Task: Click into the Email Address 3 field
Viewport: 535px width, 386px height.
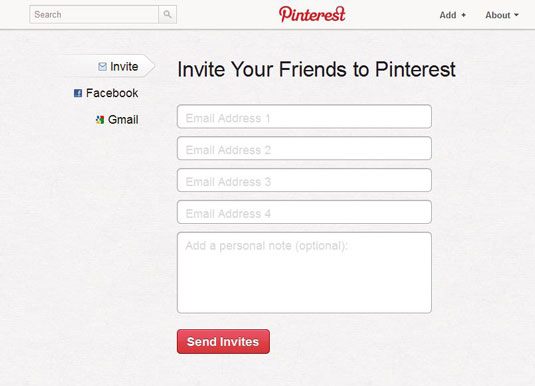Action: point(304,180)
